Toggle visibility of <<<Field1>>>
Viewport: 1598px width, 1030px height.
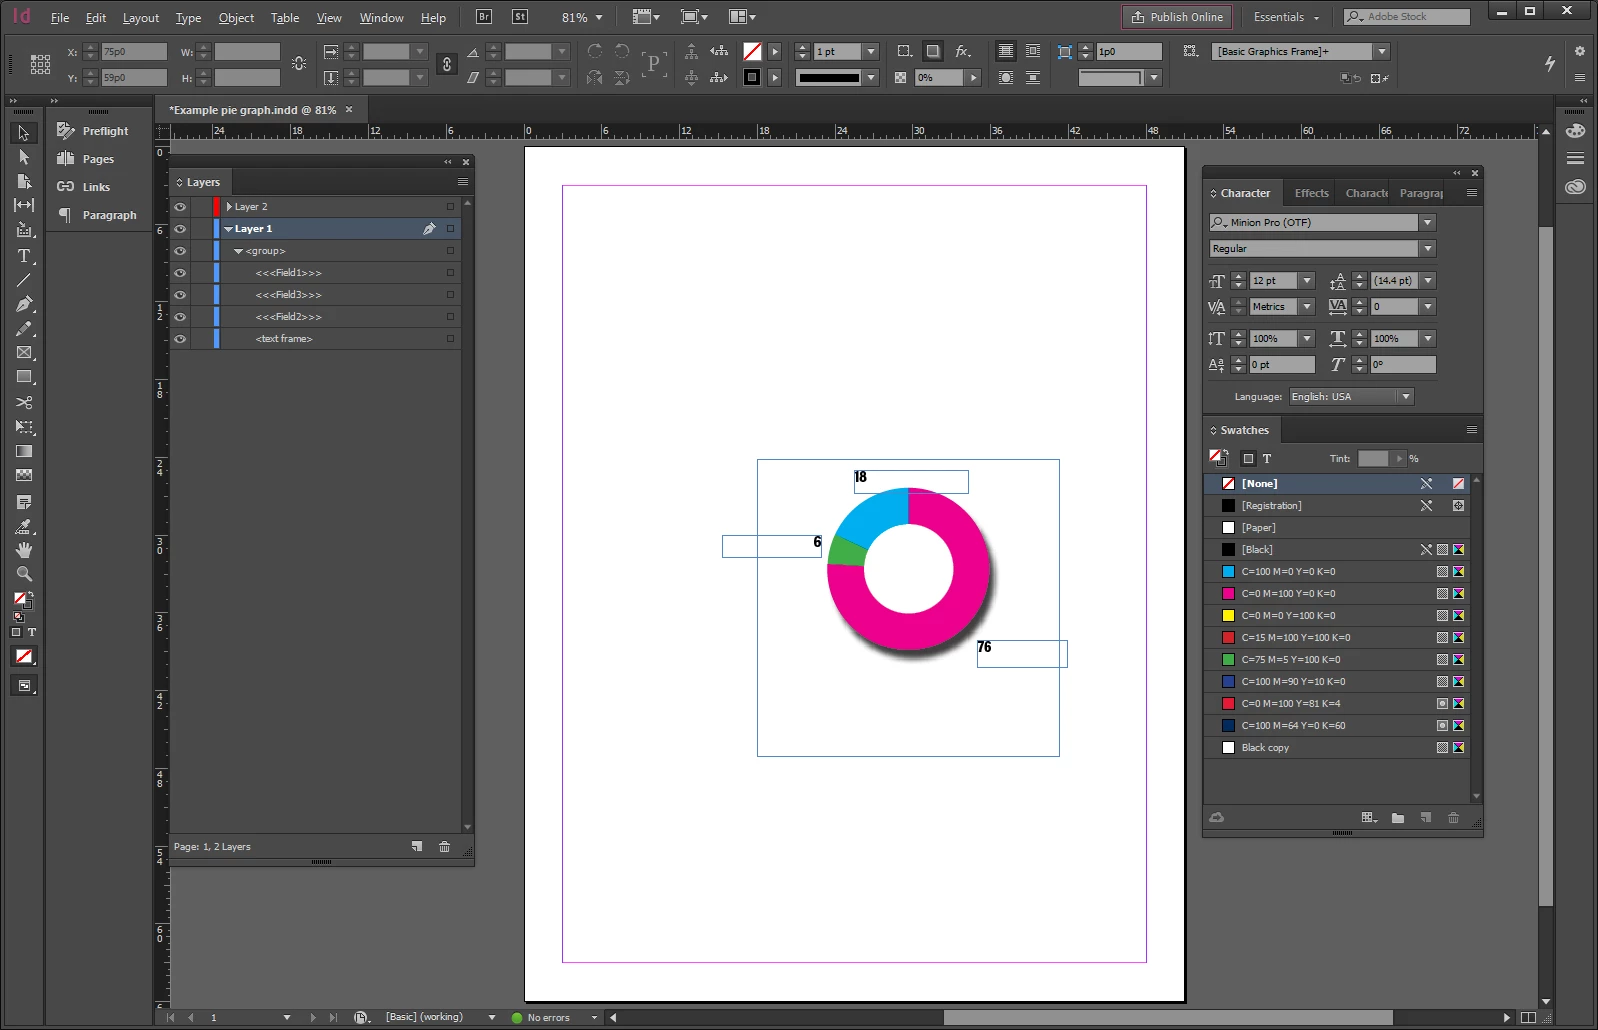180,273
